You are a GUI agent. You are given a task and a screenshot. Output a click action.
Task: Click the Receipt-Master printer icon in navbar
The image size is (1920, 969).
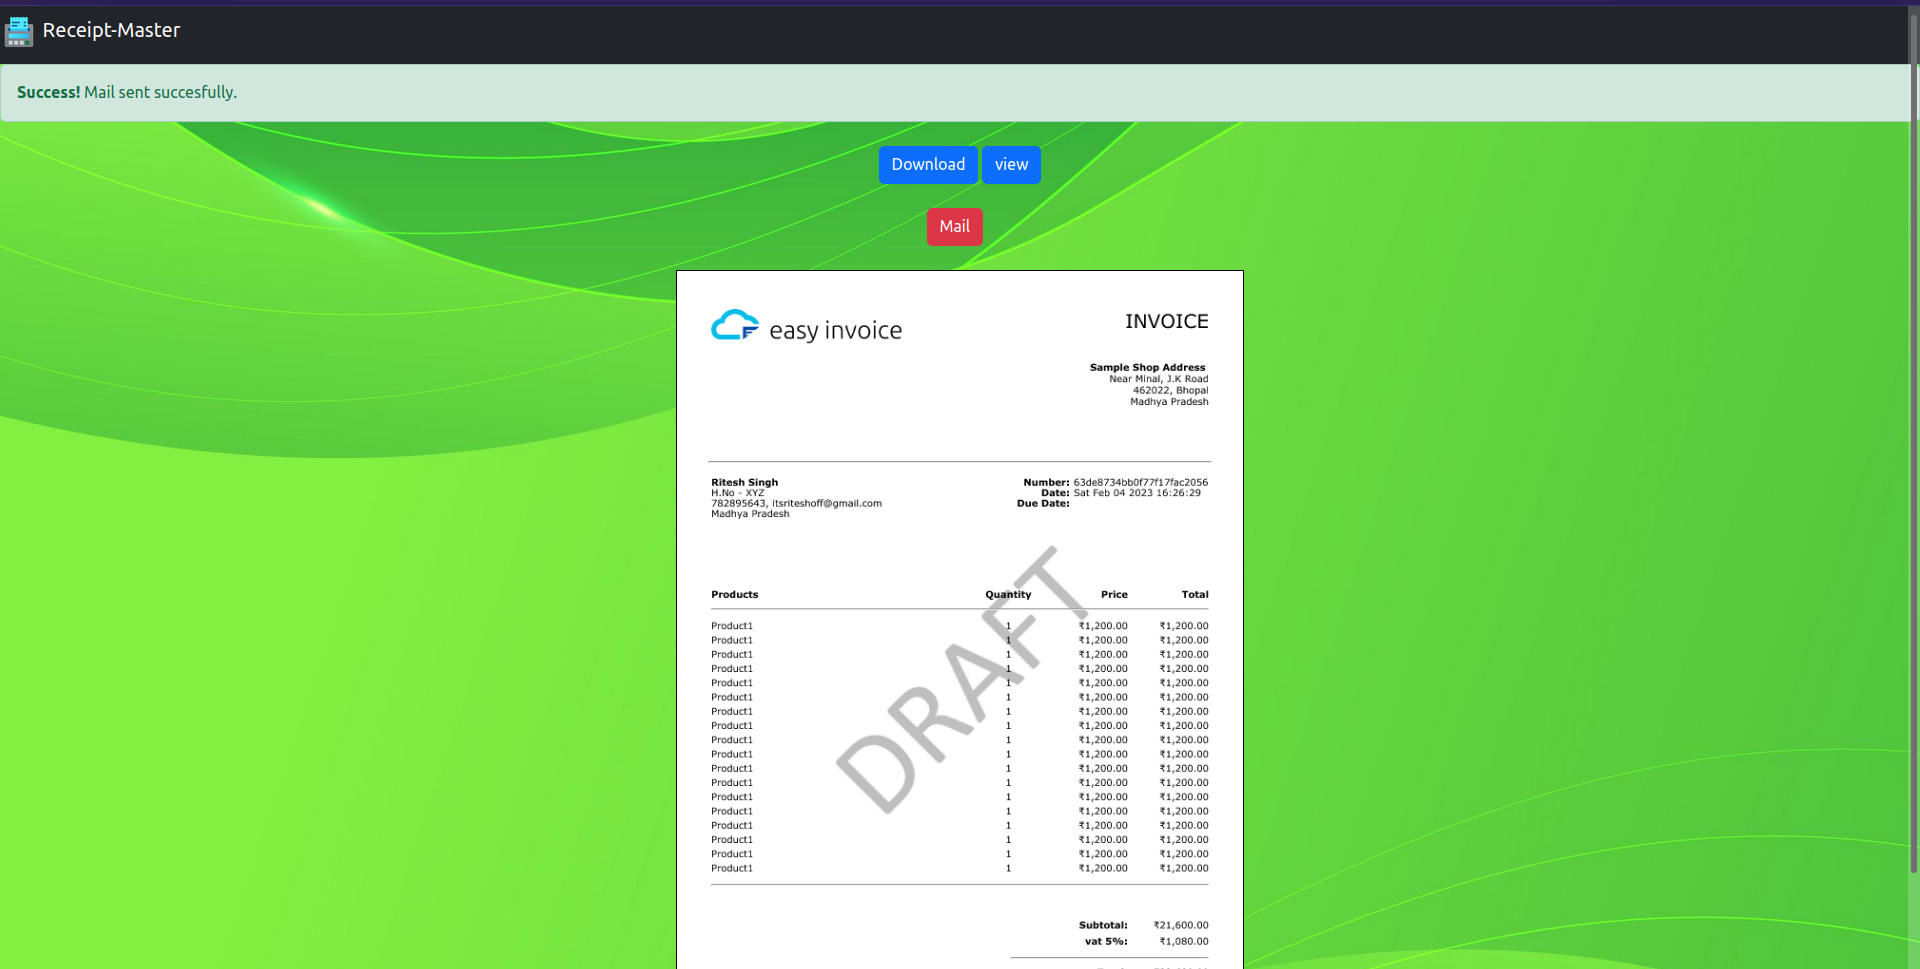tap(19, 31)
